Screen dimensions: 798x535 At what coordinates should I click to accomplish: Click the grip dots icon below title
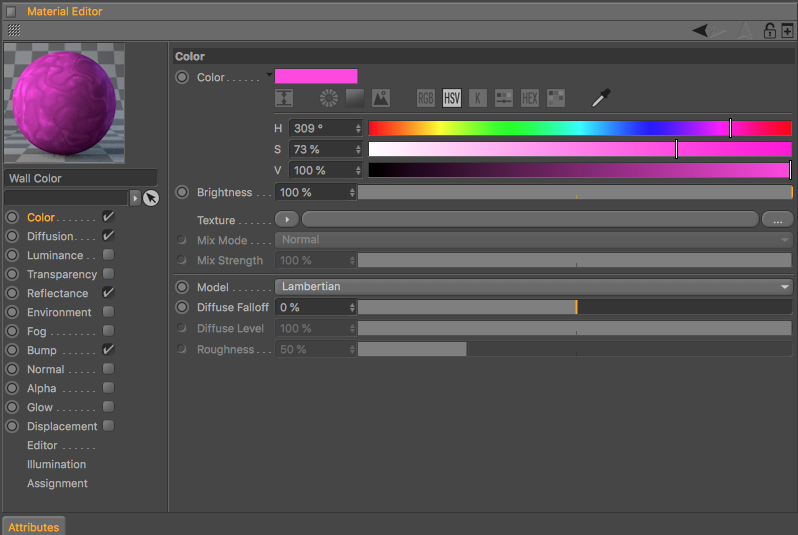click(x=14, y=31)
